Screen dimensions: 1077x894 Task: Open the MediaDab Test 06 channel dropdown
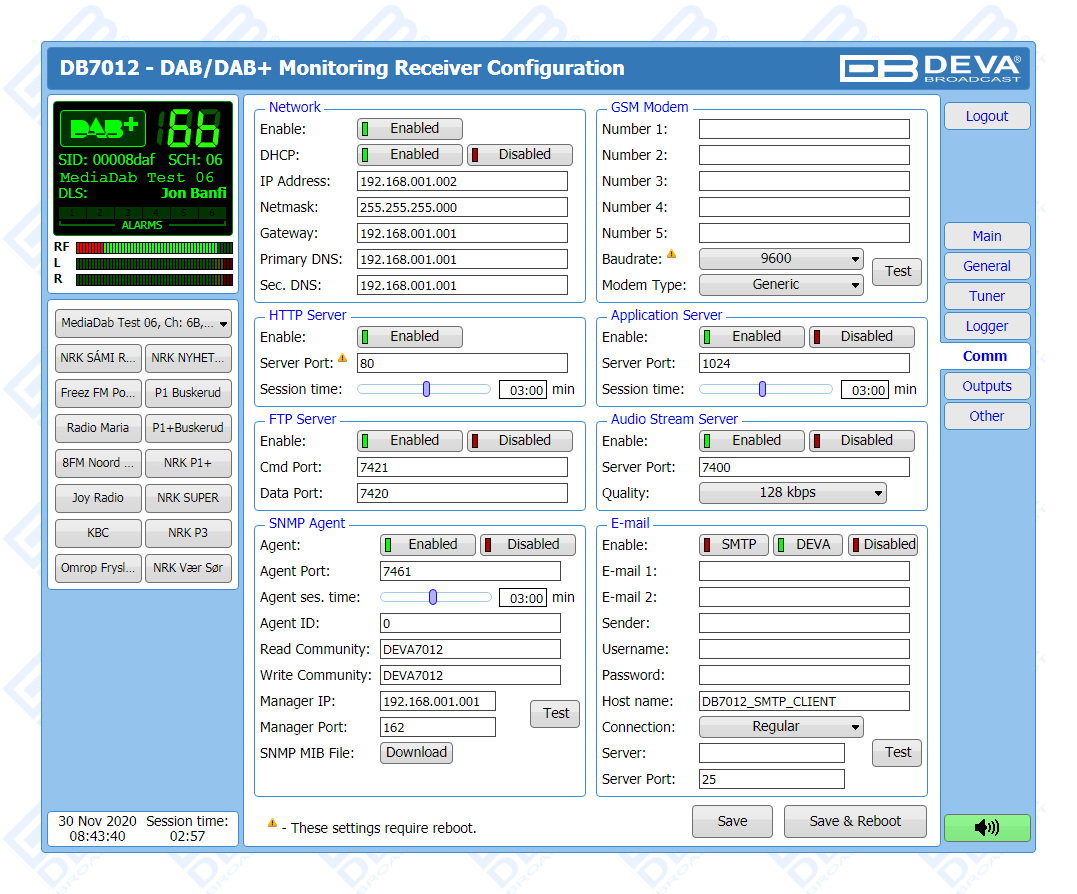[144, 323]
